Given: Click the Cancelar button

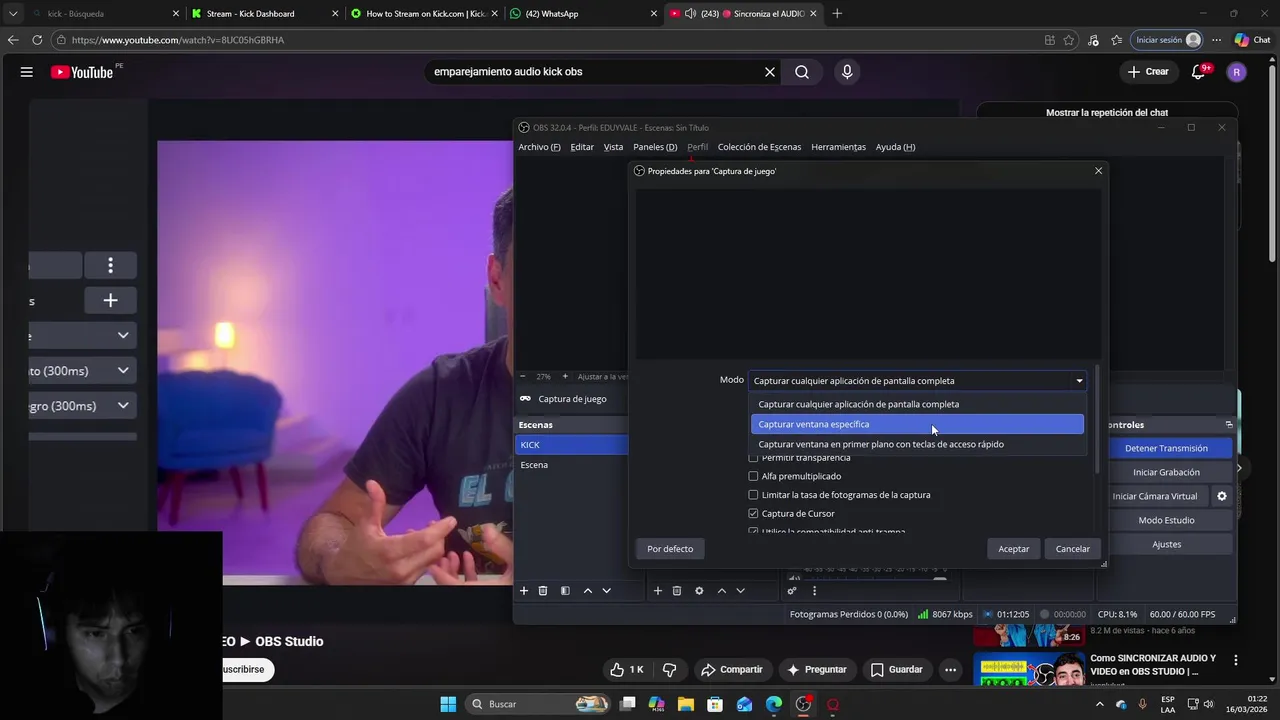Looking at the screenshot, I should (x=1073, y=549).
